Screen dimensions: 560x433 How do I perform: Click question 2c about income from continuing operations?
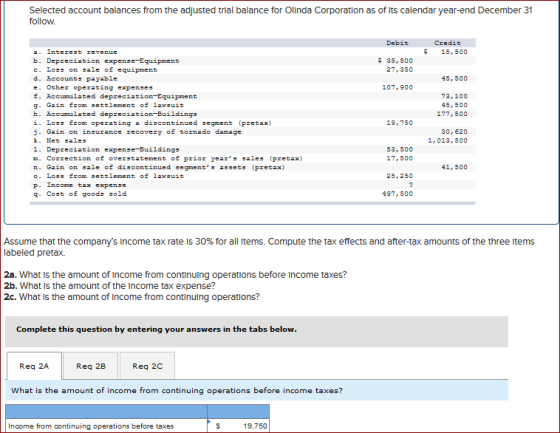coord(132,297)
